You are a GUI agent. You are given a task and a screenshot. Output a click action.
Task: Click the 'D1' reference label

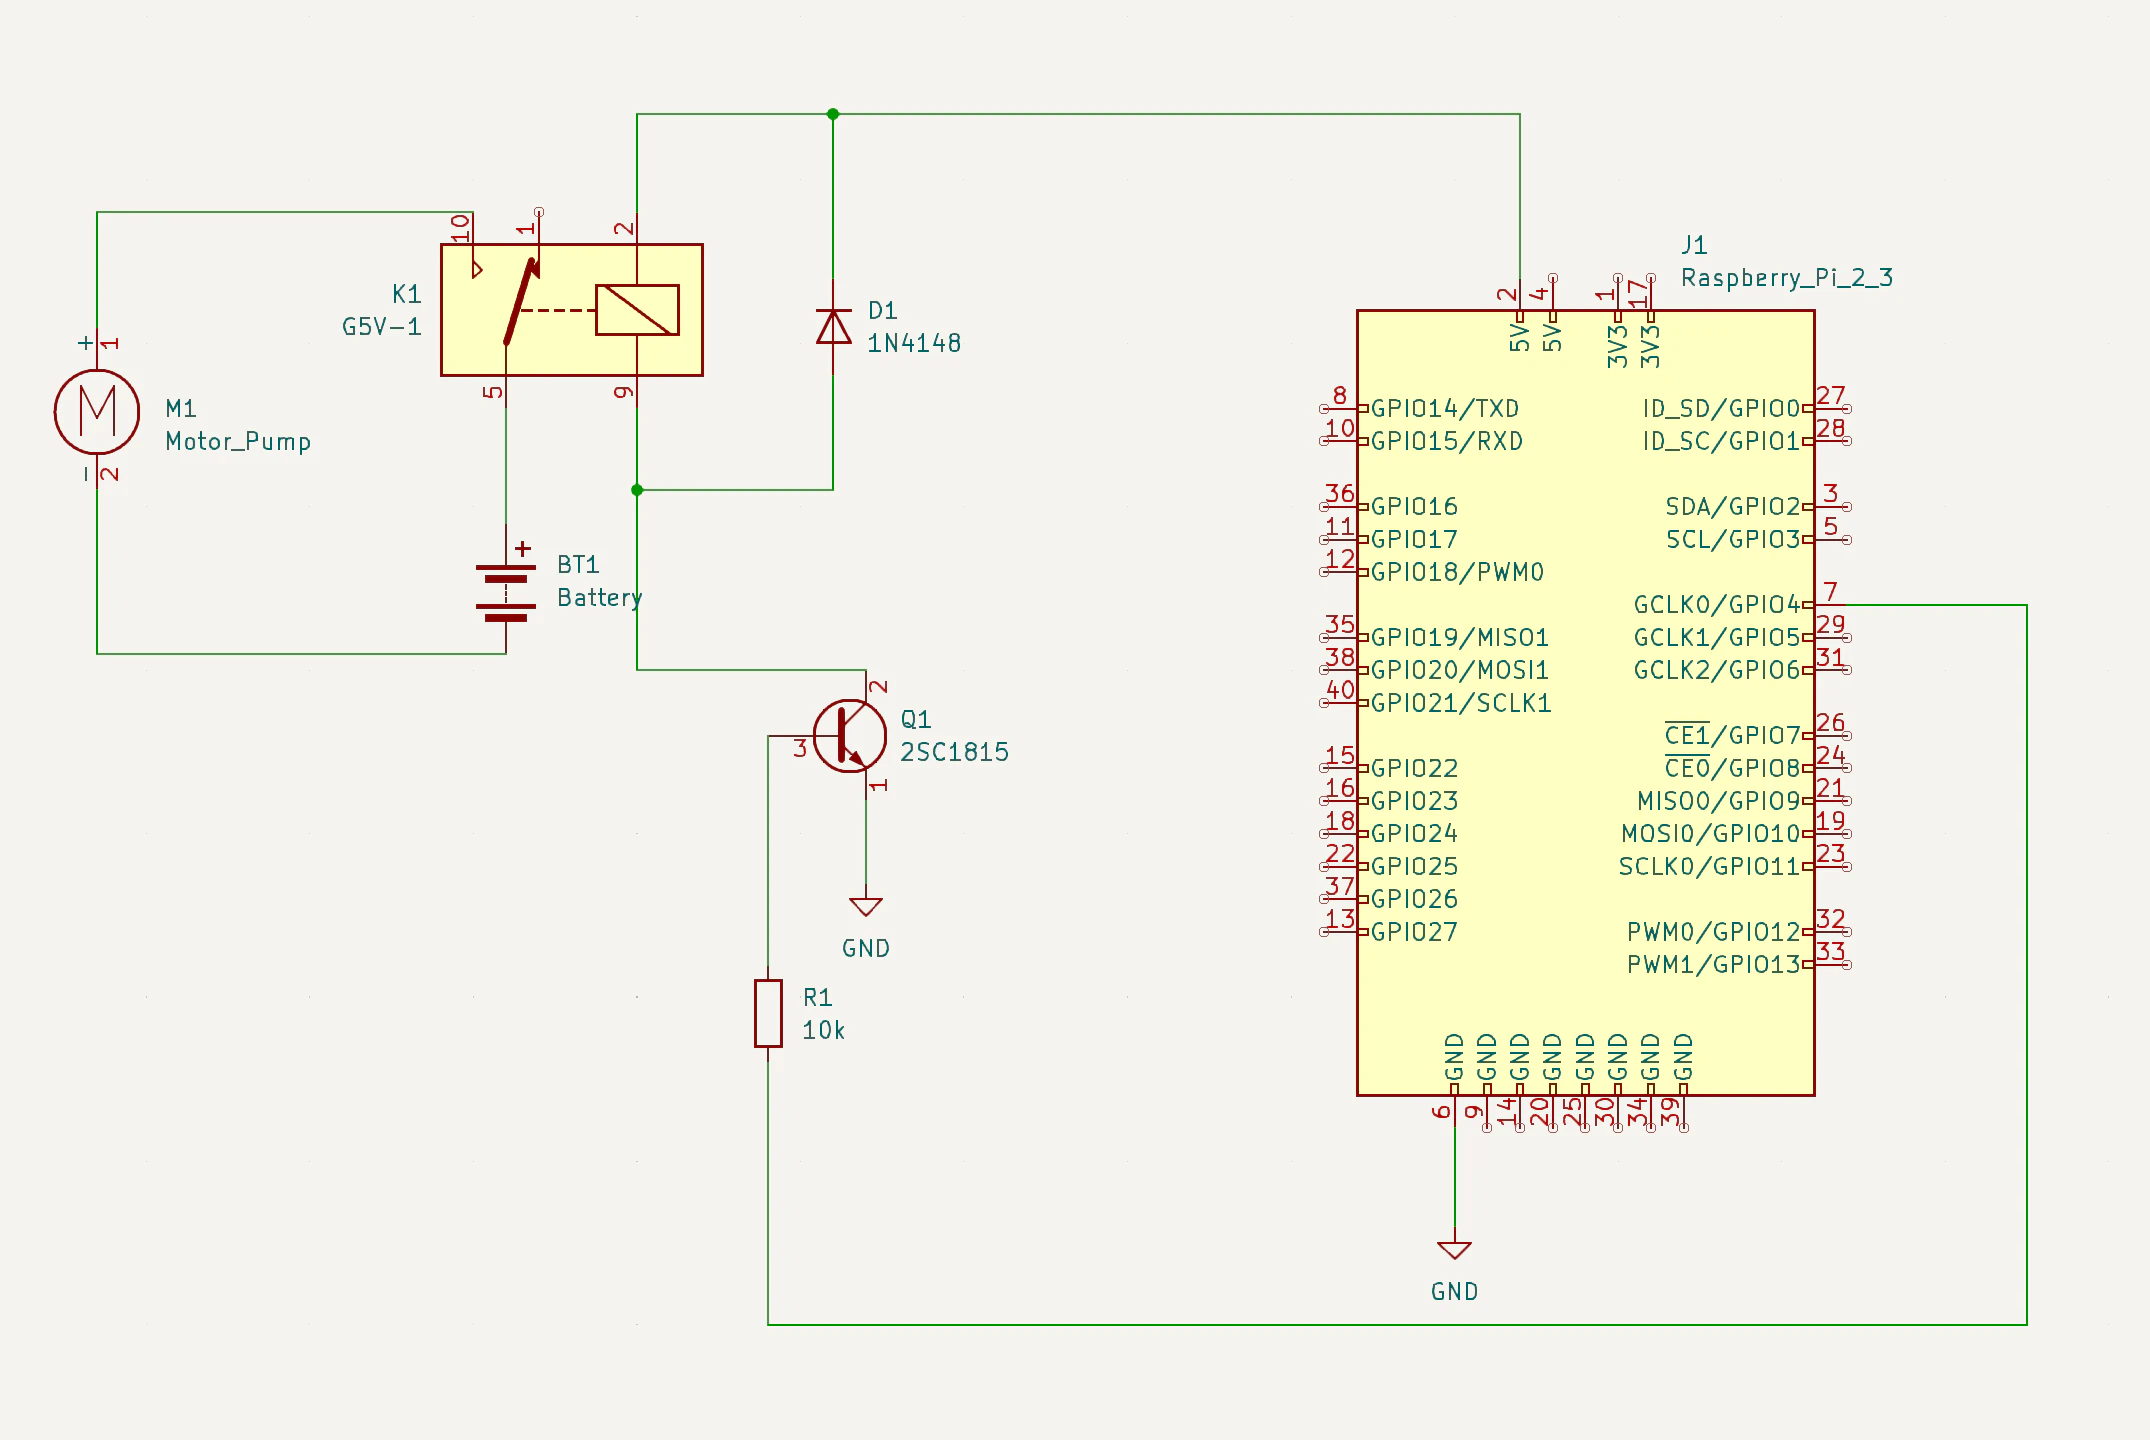[x=883, y=310]
